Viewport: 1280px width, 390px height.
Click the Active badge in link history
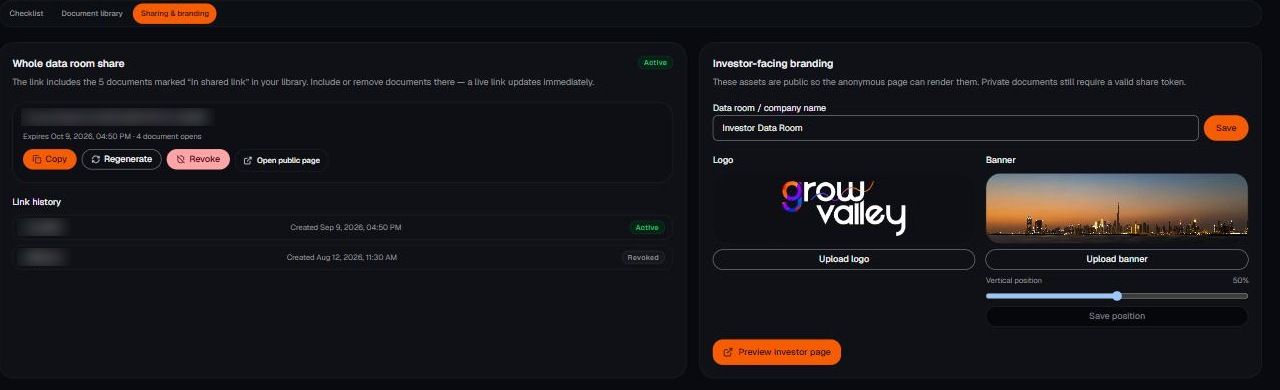tap(647, 227)
